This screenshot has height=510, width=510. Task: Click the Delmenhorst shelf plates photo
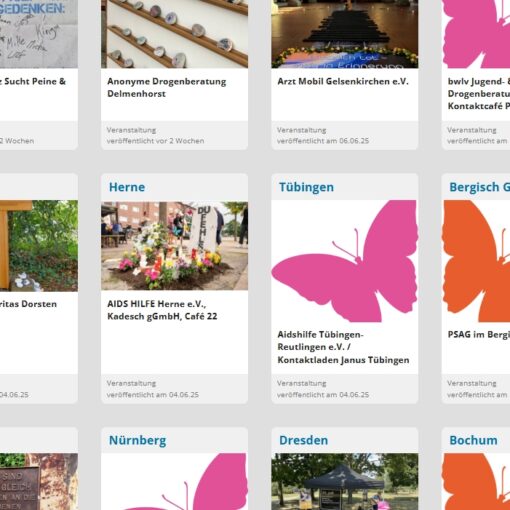pyautogui.click(x=174, y=34)
